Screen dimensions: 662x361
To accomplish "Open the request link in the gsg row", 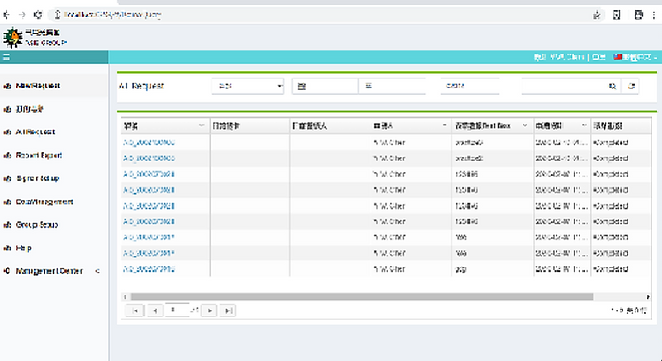I will pyautogui.click(x=149, y=269).
